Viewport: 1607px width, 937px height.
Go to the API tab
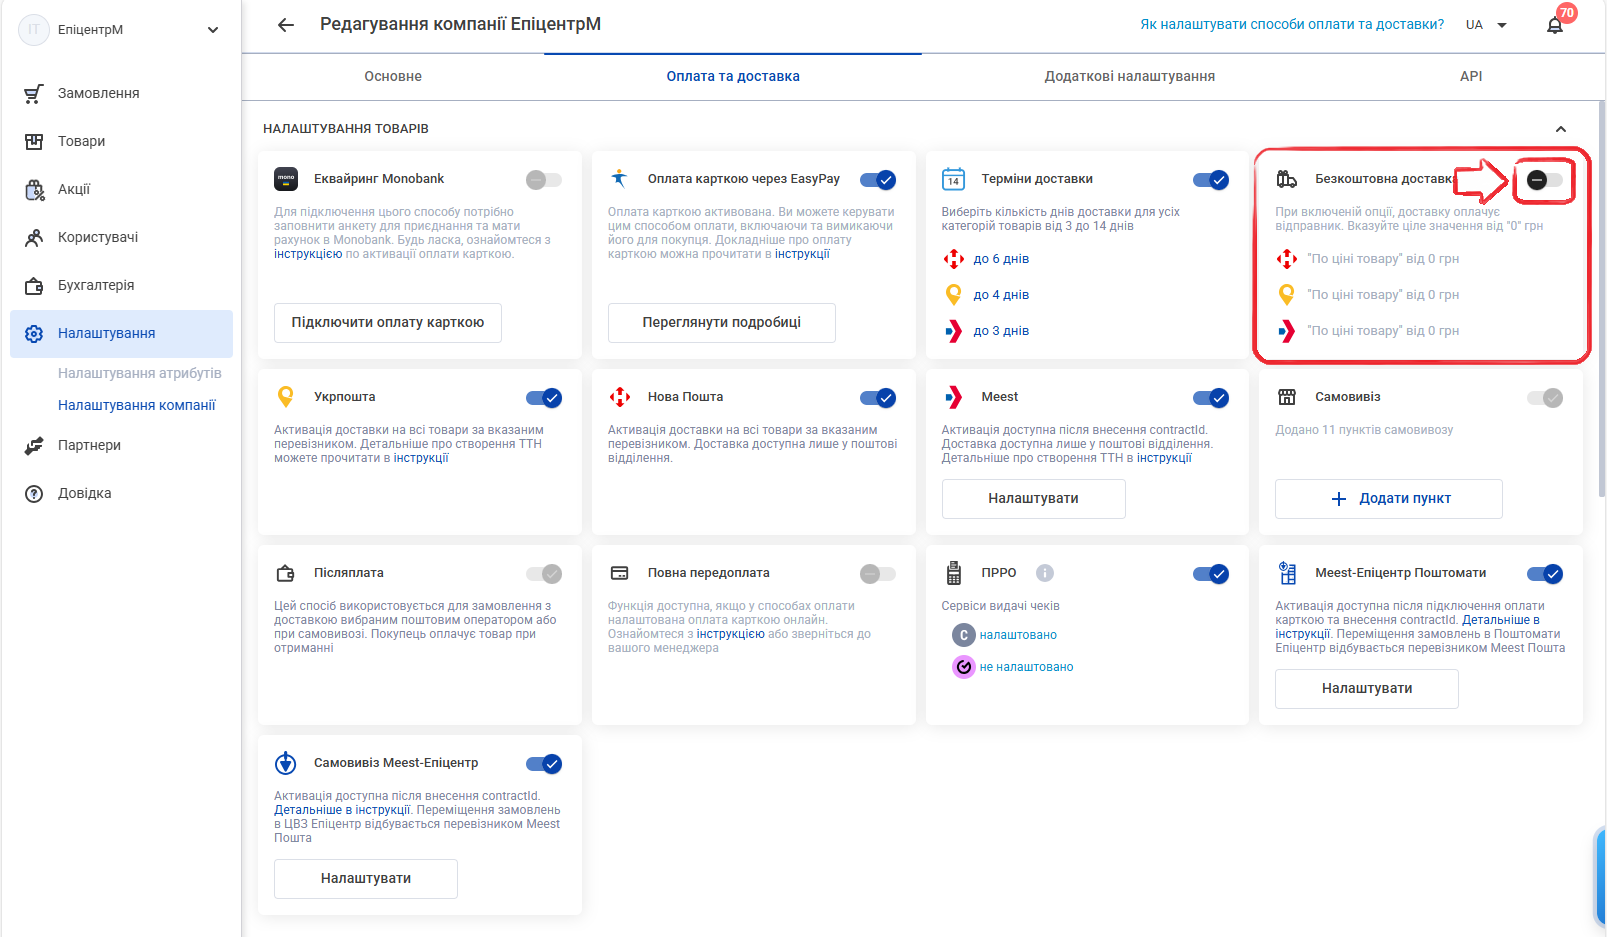[1471, 76]
